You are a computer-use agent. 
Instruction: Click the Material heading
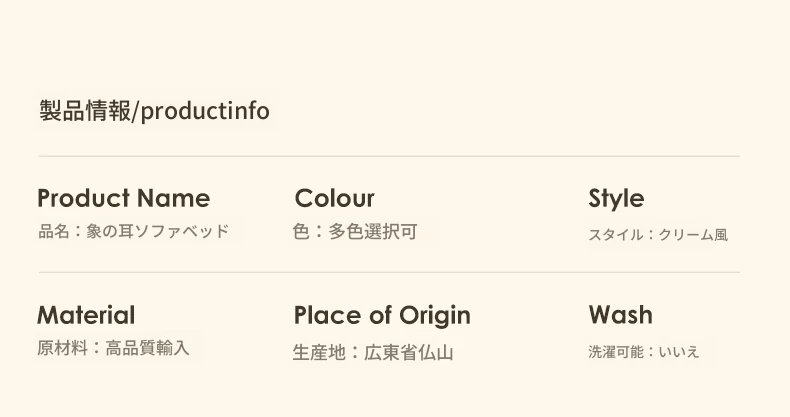tap(85, 315)
